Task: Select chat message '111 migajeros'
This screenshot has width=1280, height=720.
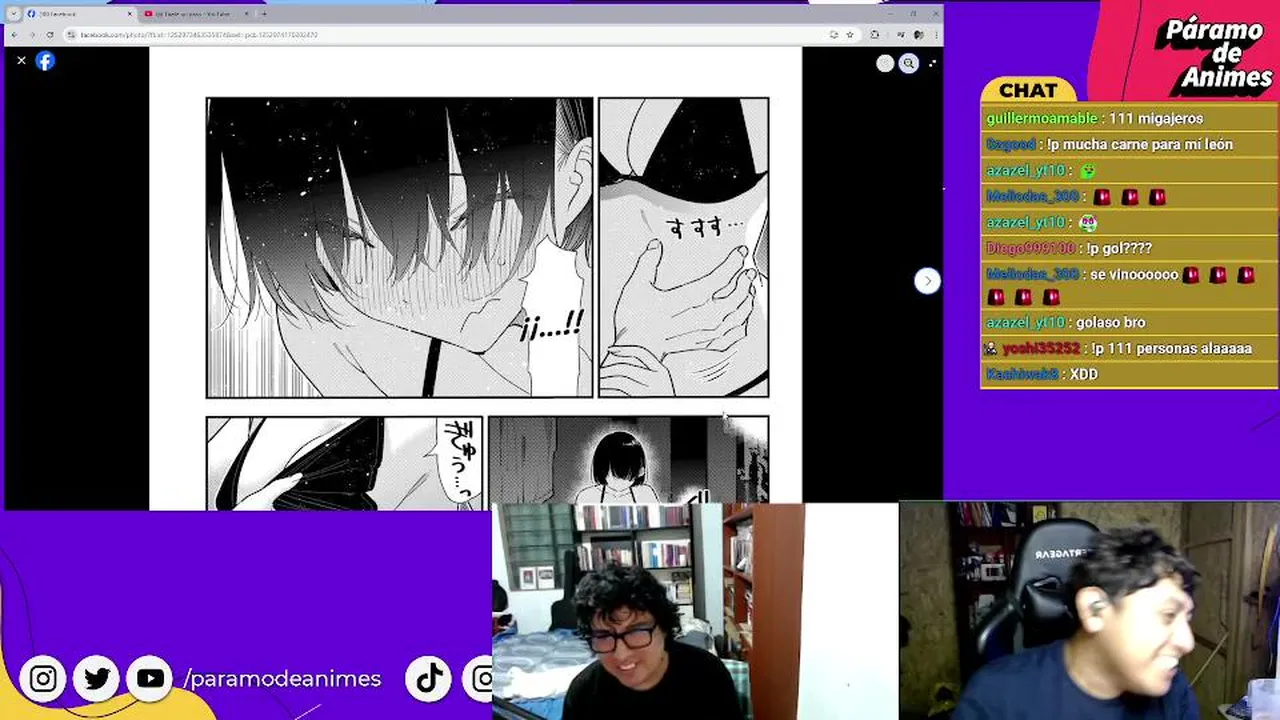Action: [1156, 118]
